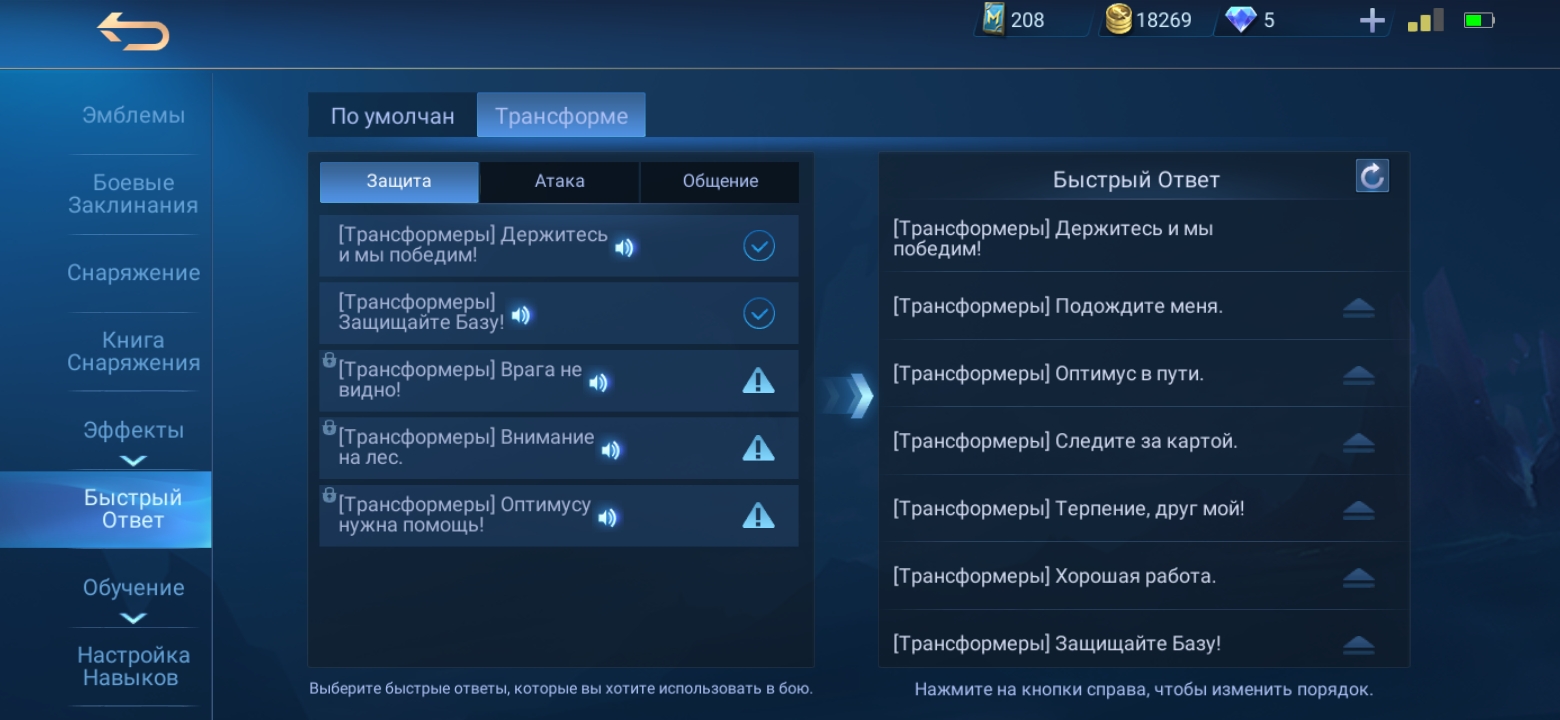
Task: Play audio for 'Врага не видно!'
Action: (598, 383)
